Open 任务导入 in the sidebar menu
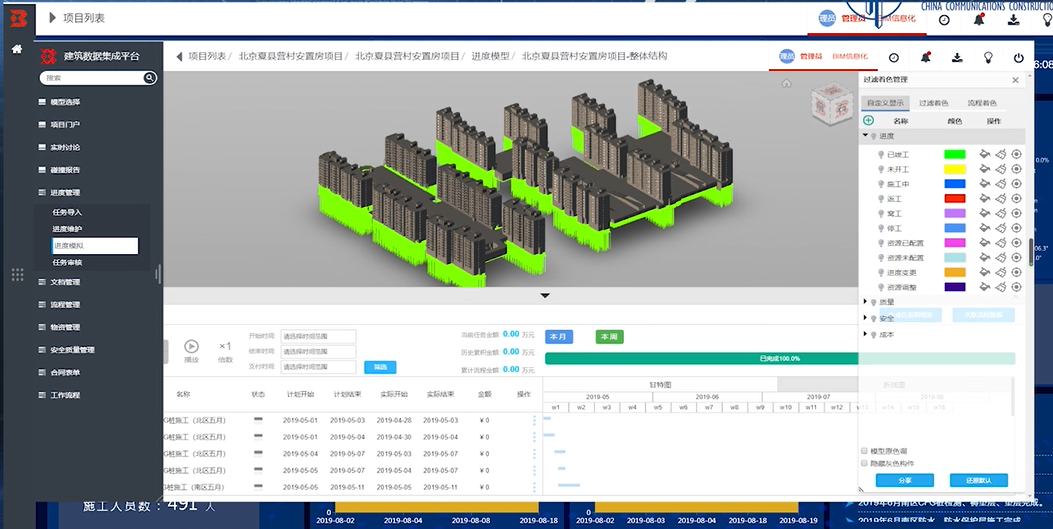1053x529 pixels. [67, 212]
